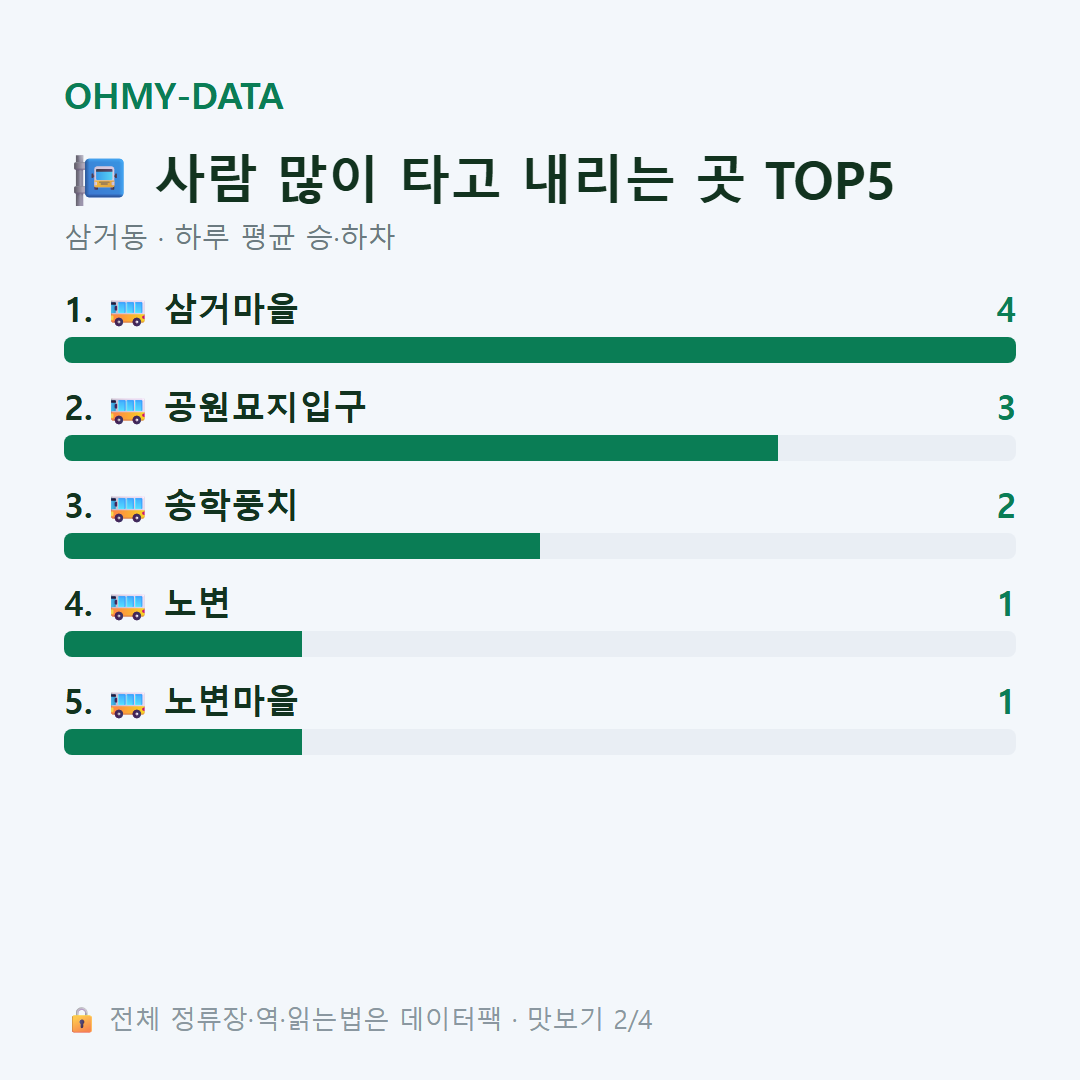The height and width of the screenshot is (1080, 1080).
Task: Click the bus icon next to 송학풍치
Action: point(127,508)
